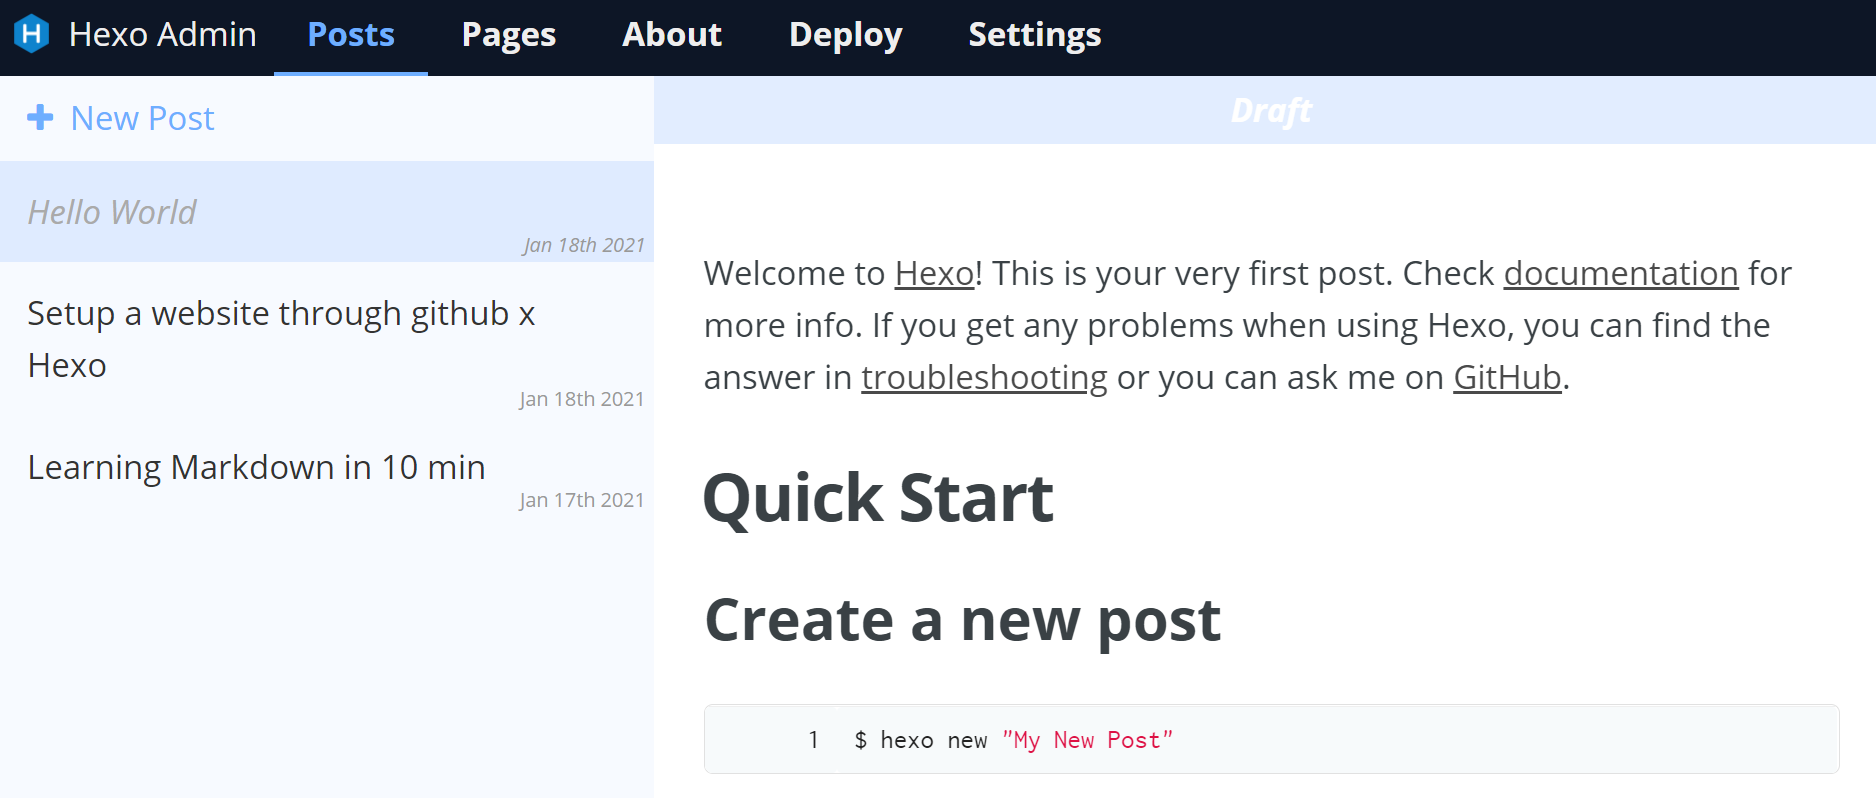Click the Create a new post heading
1876x798 pixels.
pyautogui.click(x=962, y=620)
